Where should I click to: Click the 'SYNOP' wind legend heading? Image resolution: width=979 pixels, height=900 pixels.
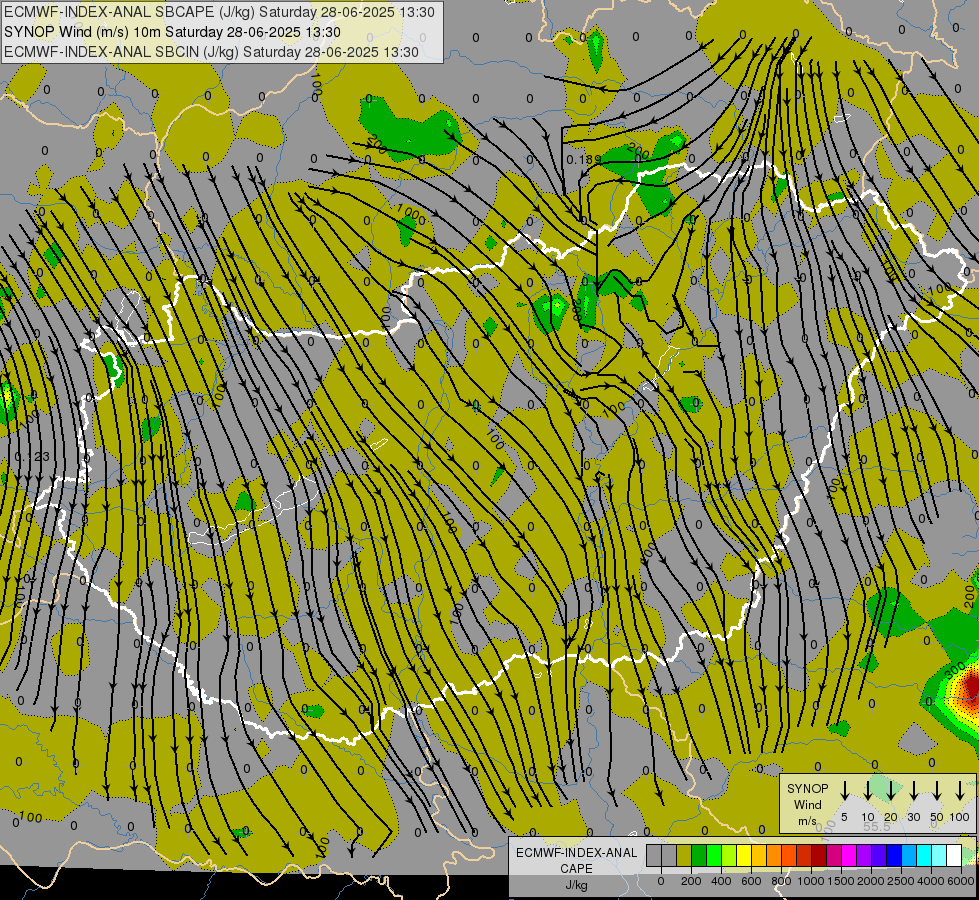click(807, 788)
